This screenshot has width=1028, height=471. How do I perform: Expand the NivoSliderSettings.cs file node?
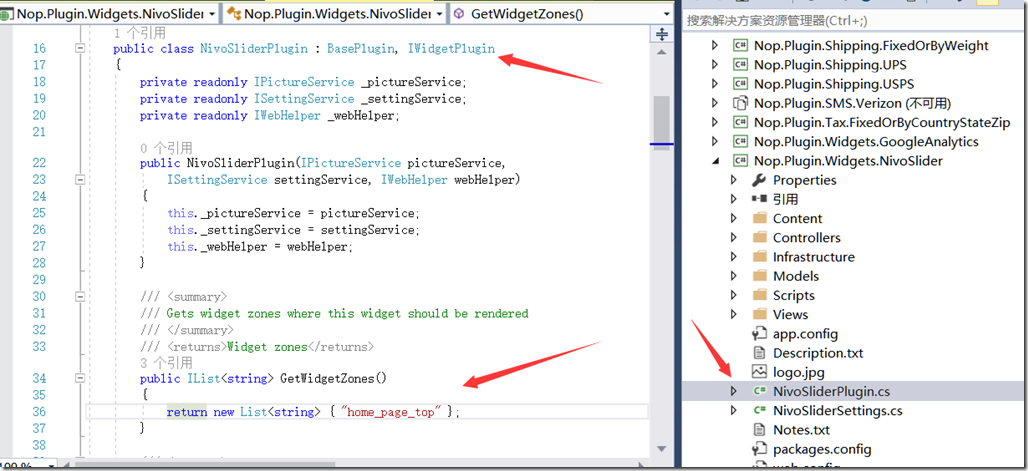pos(734,411)
